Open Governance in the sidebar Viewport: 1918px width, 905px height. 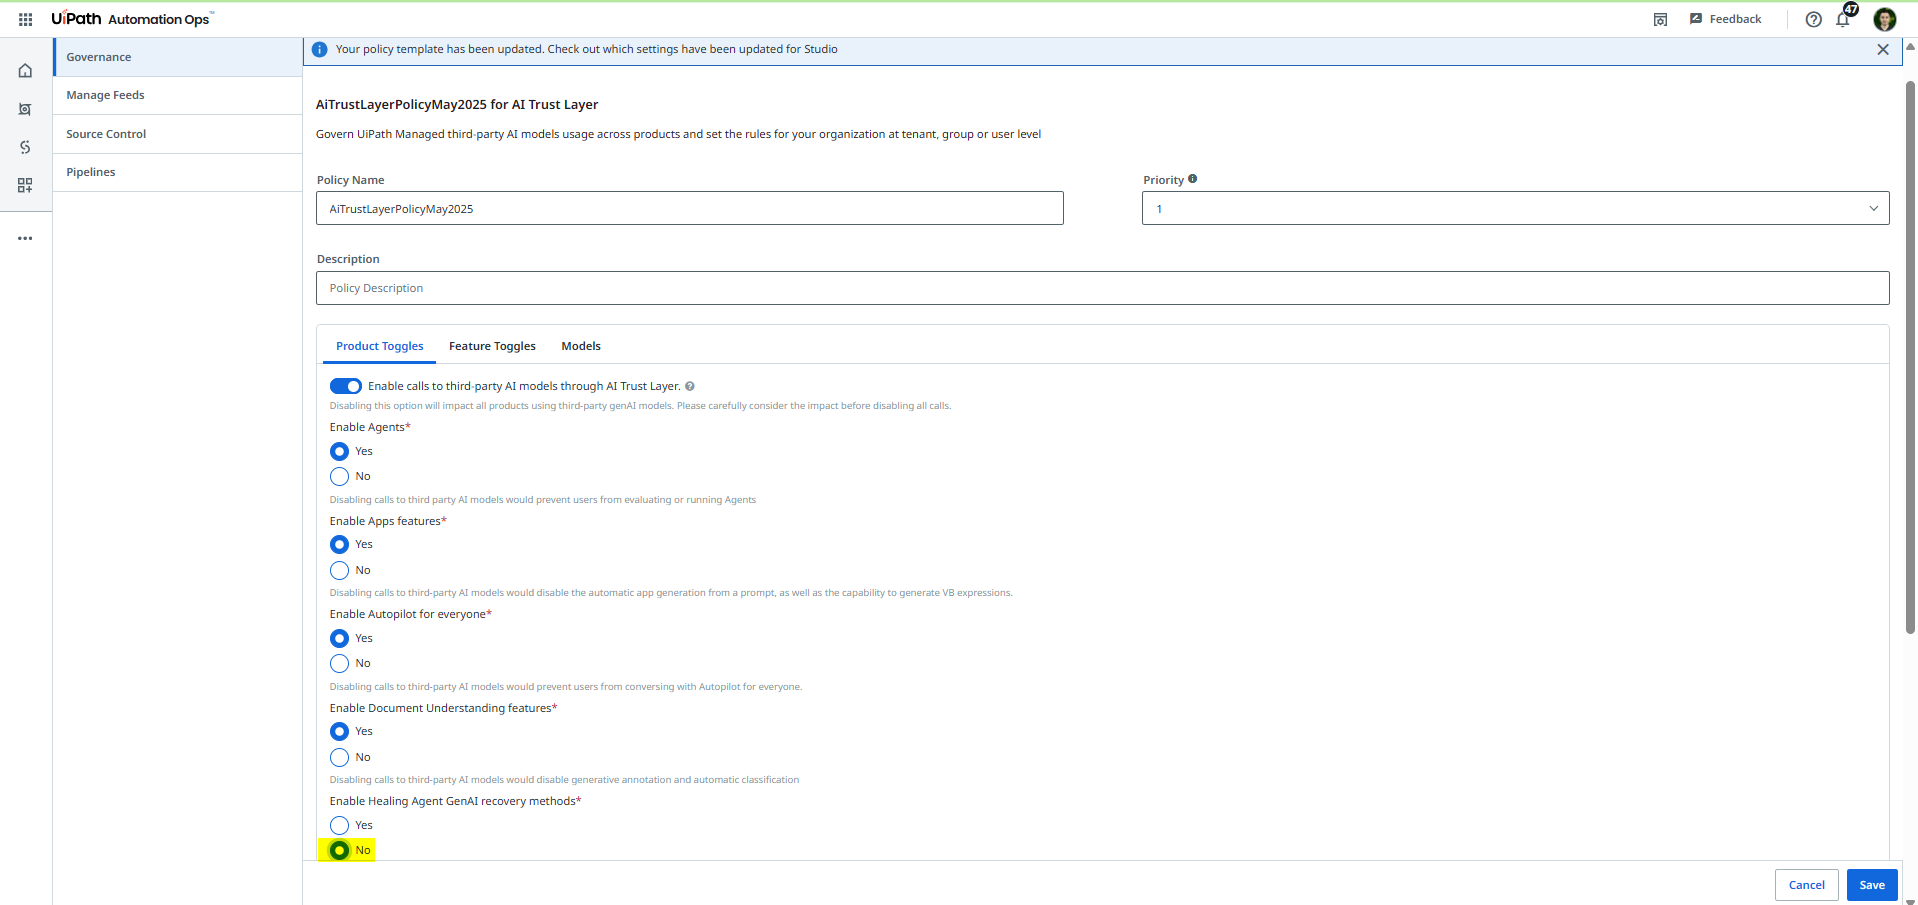coord(178,57)
